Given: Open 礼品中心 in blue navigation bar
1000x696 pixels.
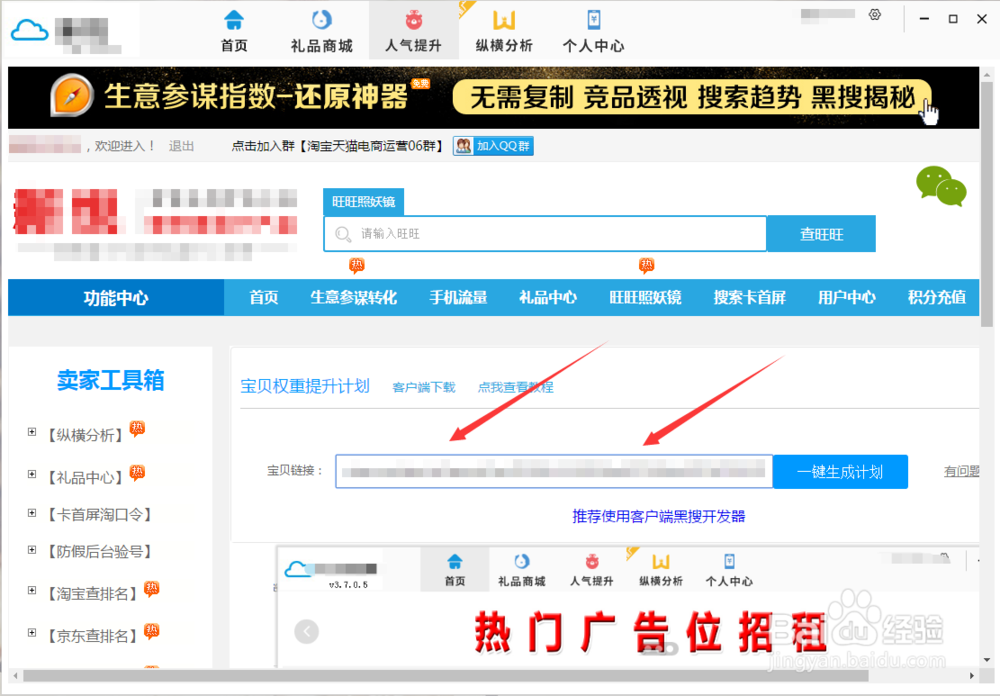Looking at the screenshot, I should pos(548,297).
